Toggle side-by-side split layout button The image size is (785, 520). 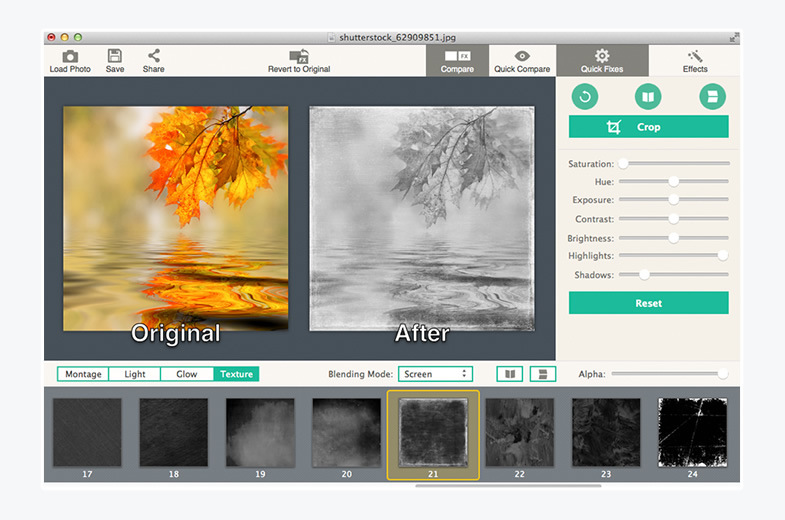pyautogui.click(x=510, y=374)
